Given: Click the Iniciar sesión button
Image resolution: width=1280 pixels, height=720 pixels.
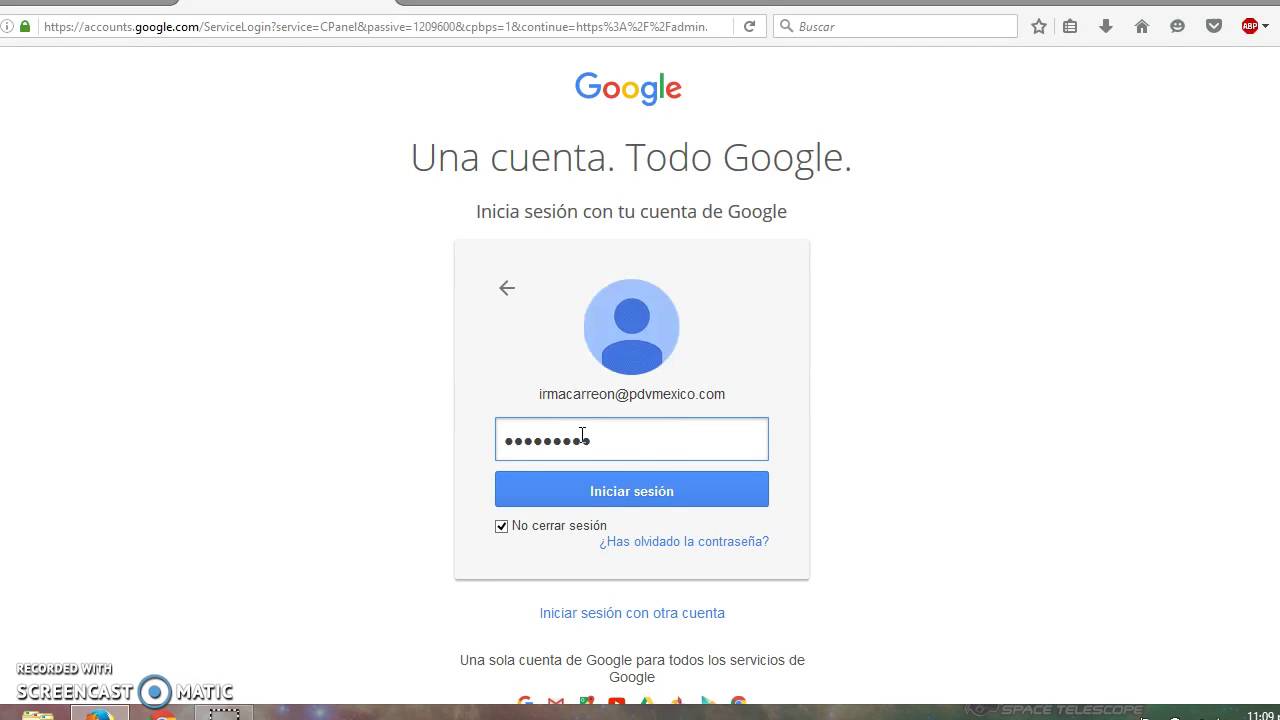Looking at the screenshot, I should 632,490.
